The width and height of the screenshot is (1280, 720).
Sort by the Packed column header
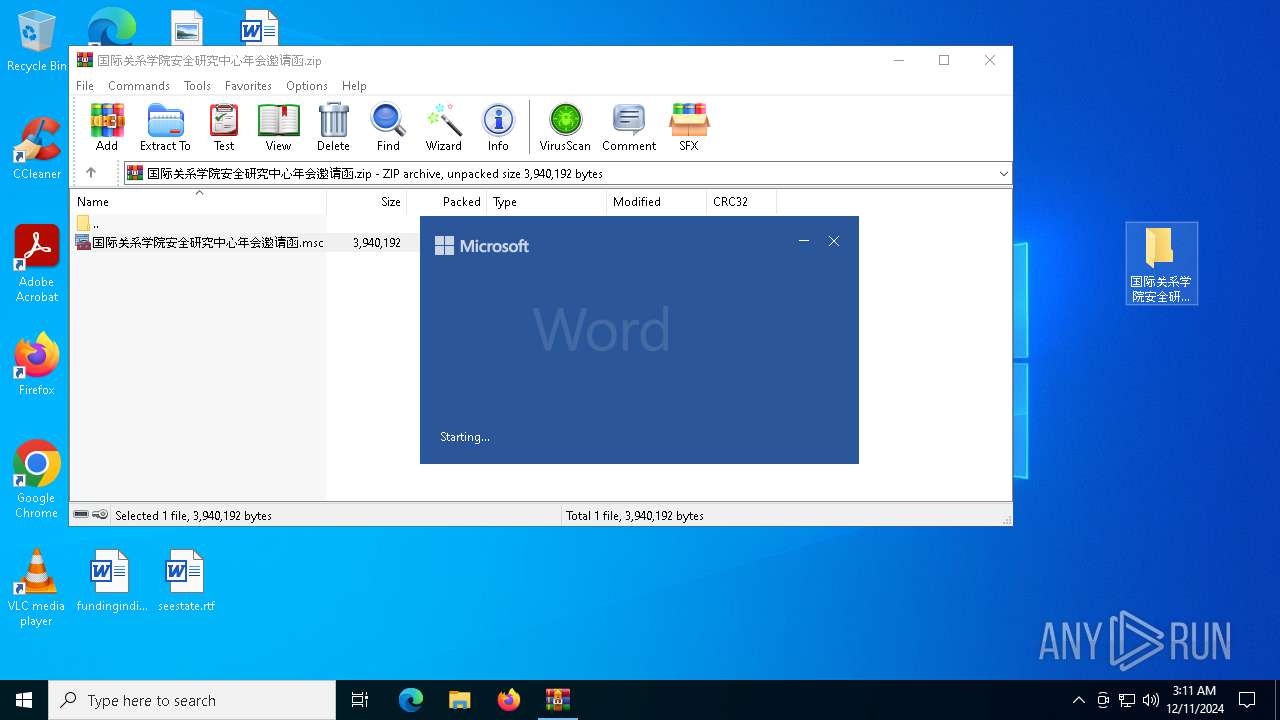(446, 201)
